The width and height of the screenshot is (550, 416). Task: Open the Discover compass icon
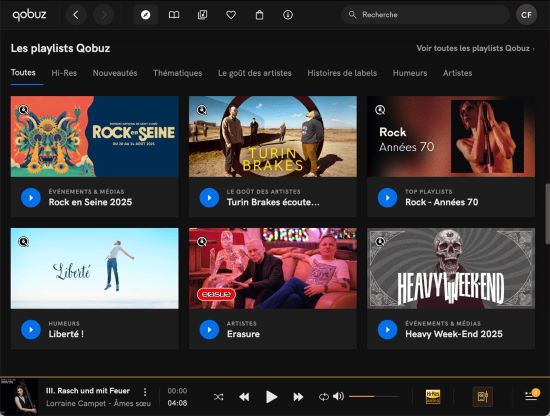146,15
